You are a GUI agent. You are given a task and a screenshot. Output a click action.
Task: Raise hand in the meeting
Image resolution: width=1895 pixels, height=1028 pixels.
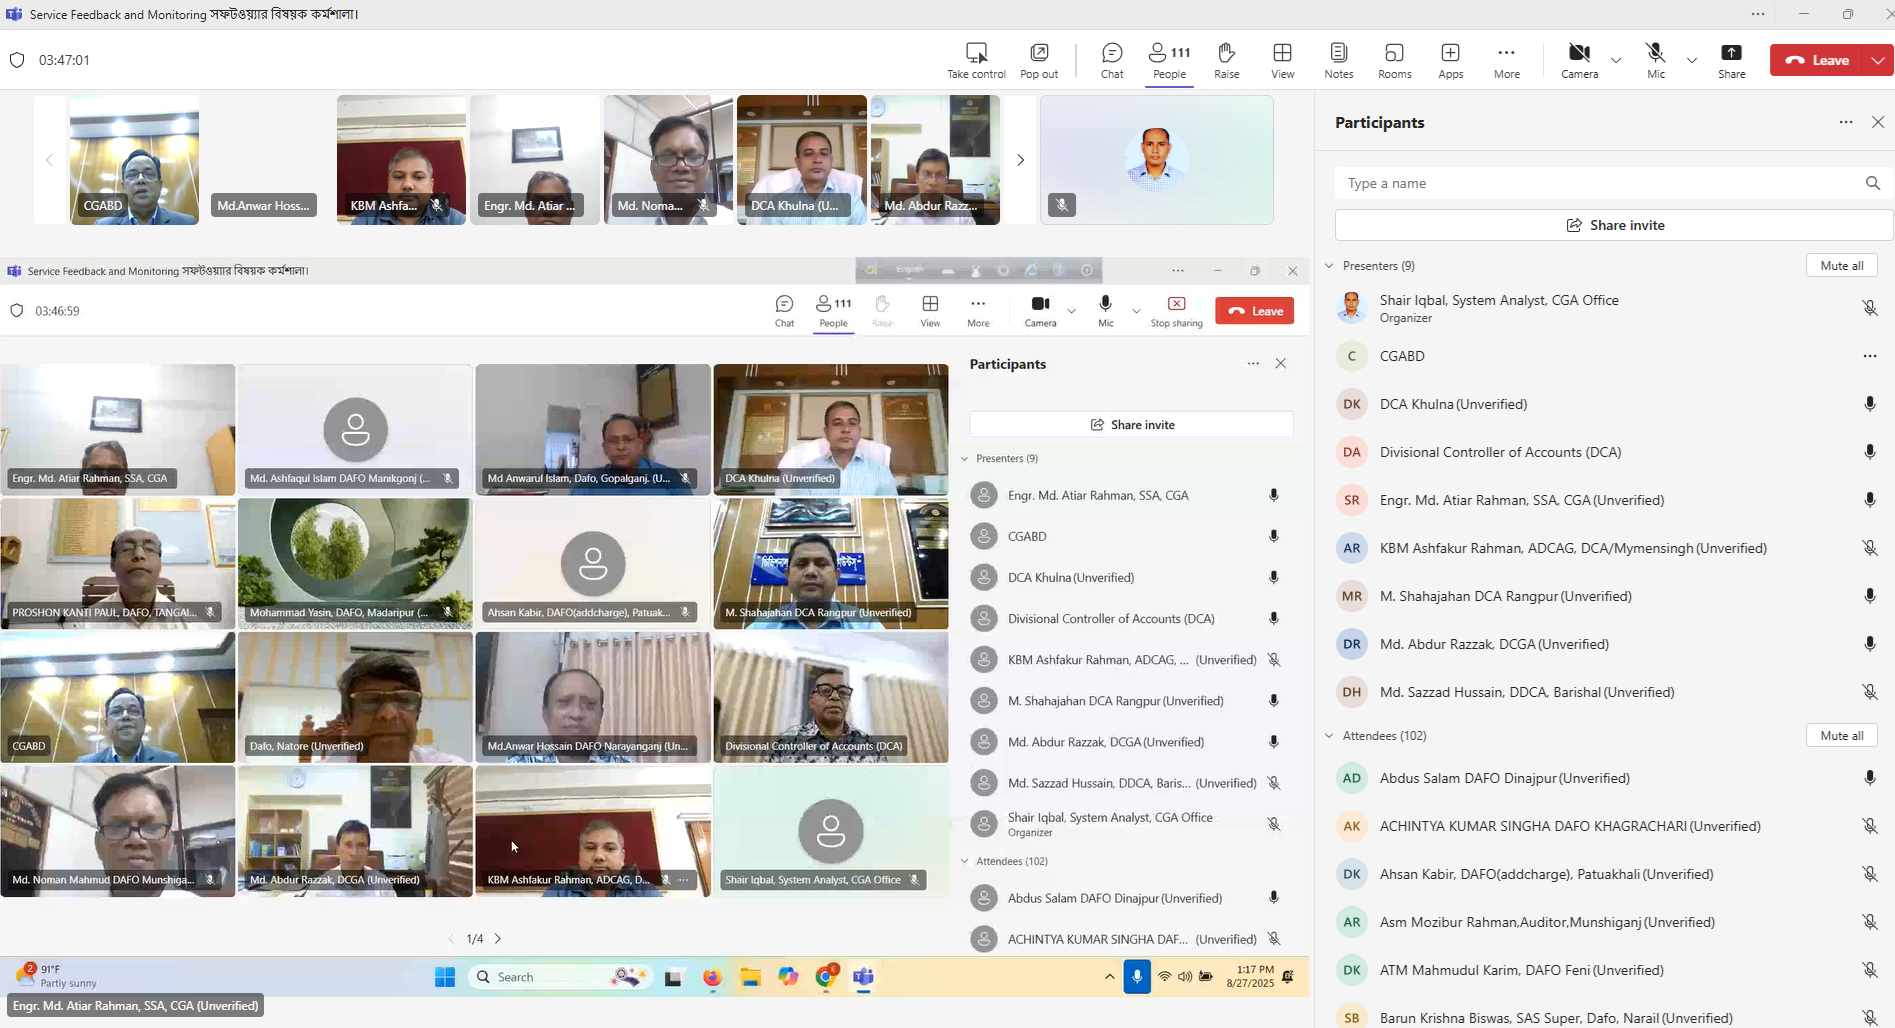point(1226,60)
